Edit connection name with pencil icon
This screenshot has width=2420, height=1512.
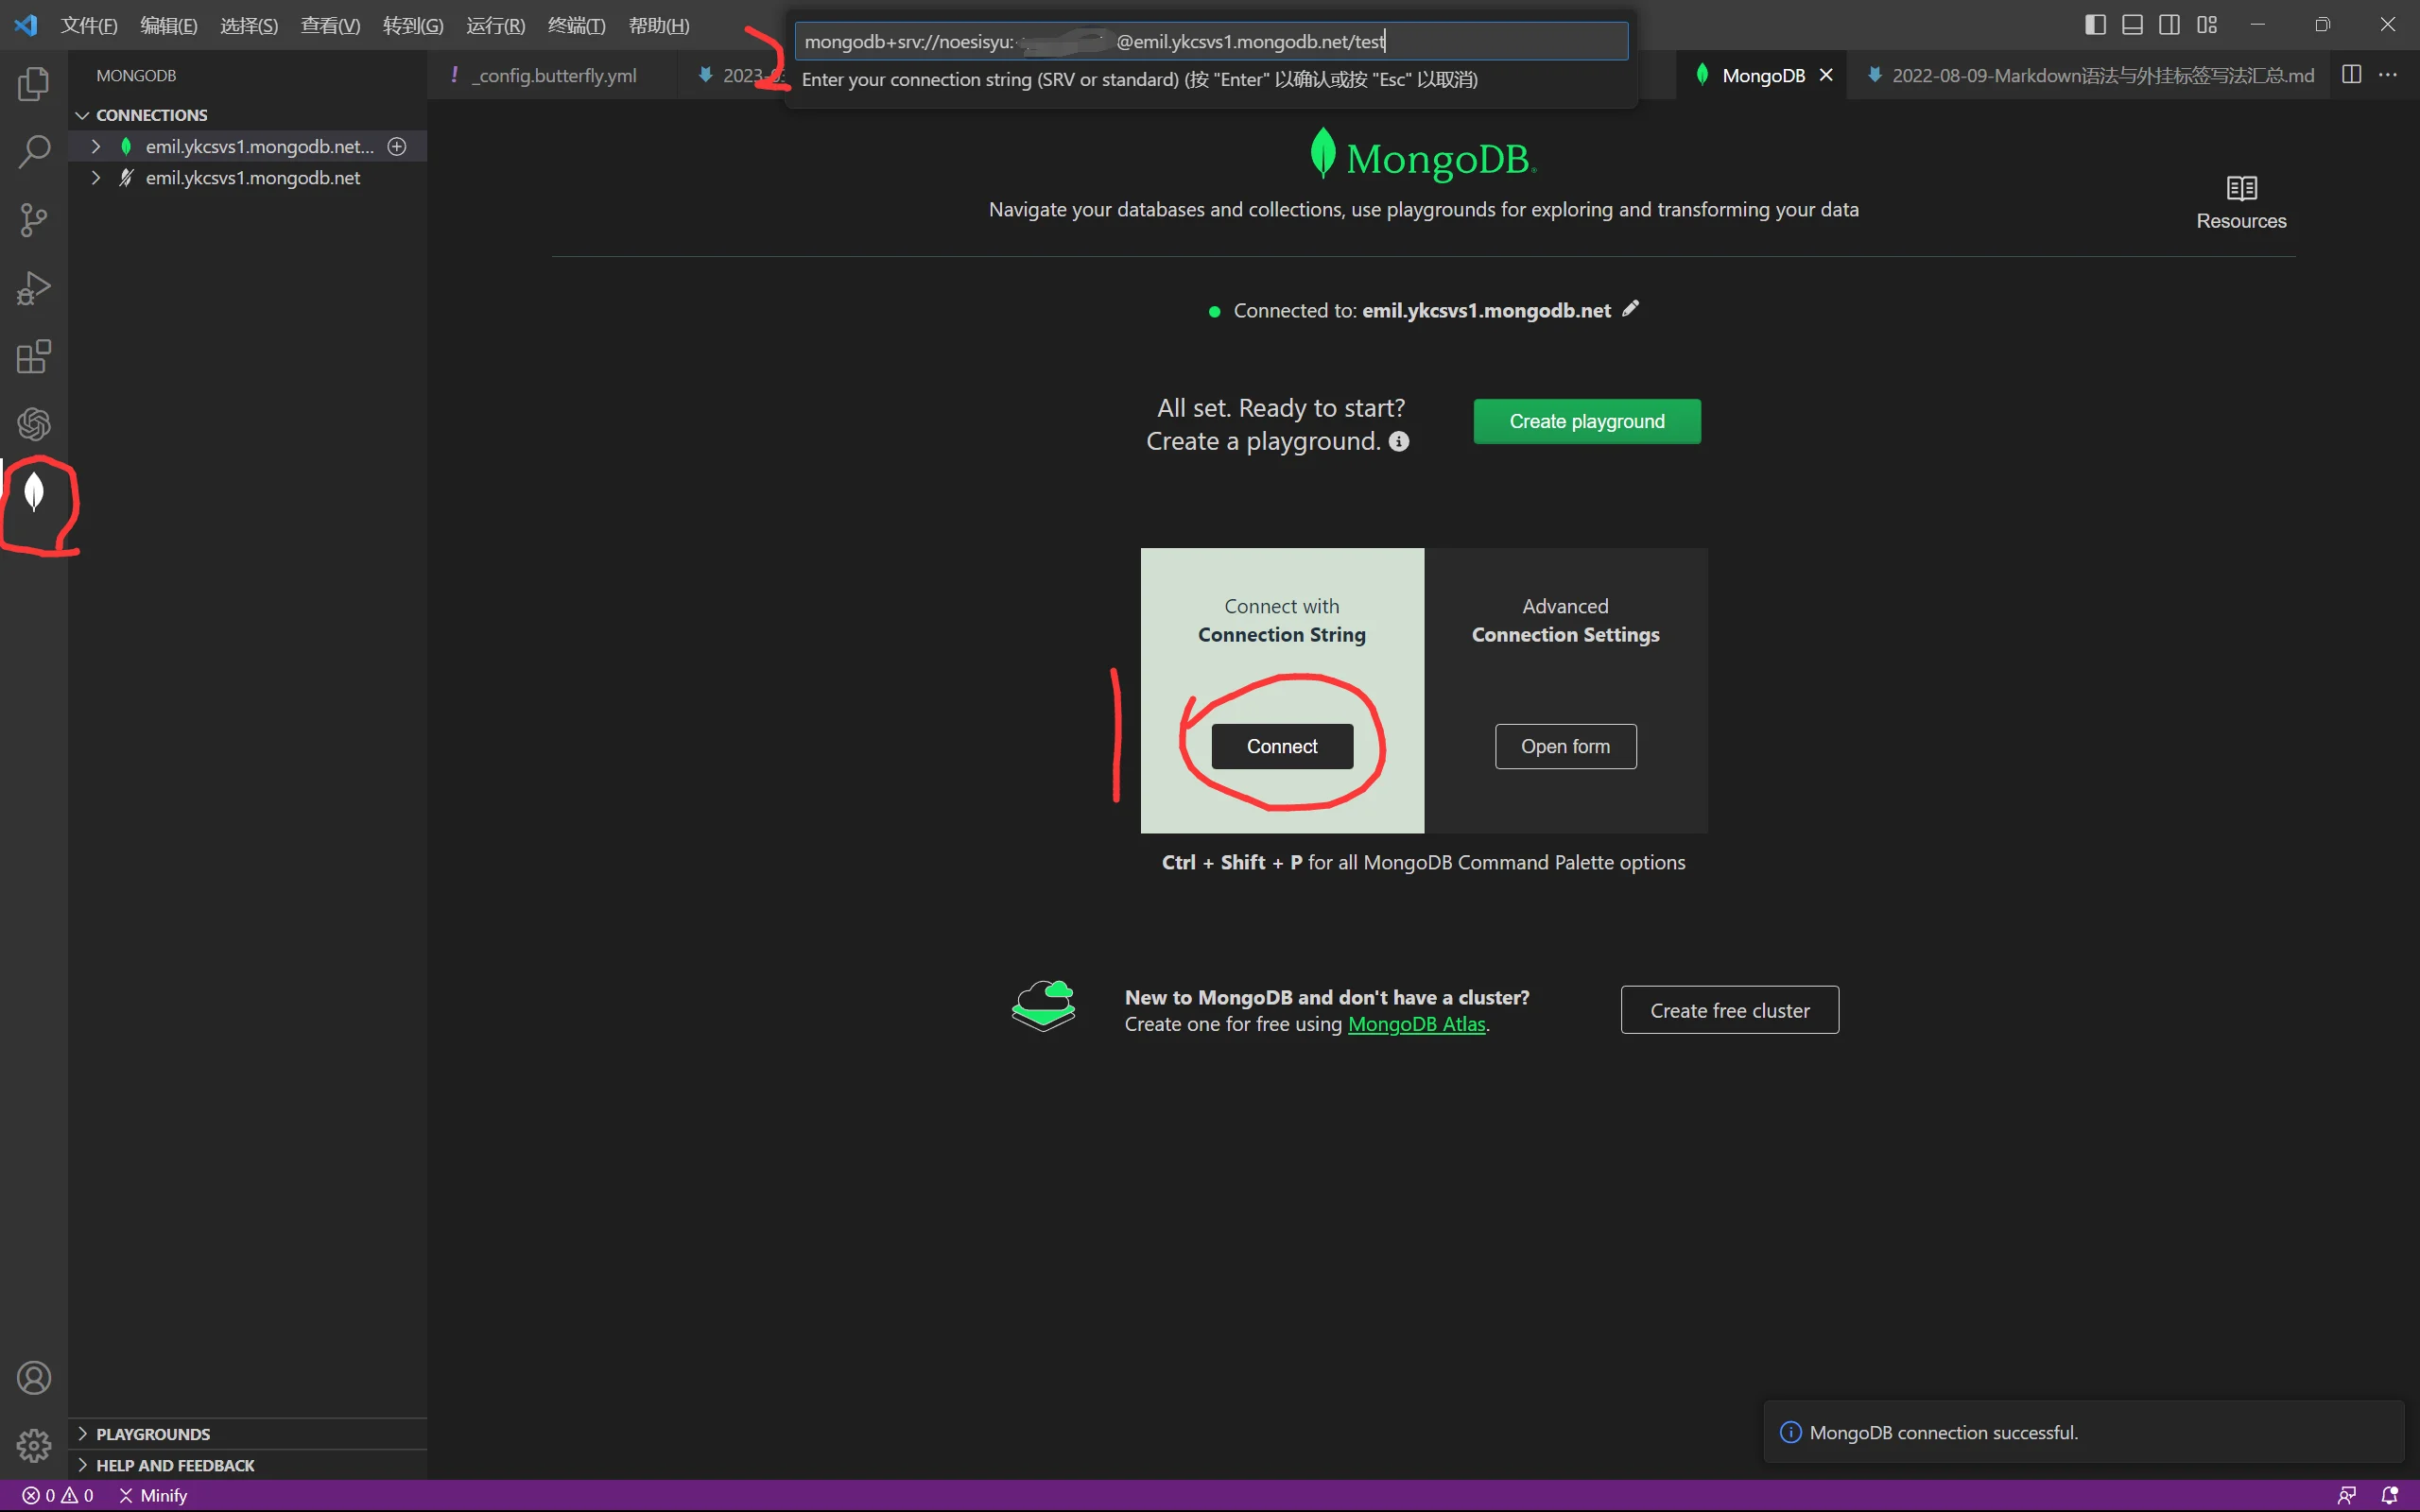tap(1630, 309)
